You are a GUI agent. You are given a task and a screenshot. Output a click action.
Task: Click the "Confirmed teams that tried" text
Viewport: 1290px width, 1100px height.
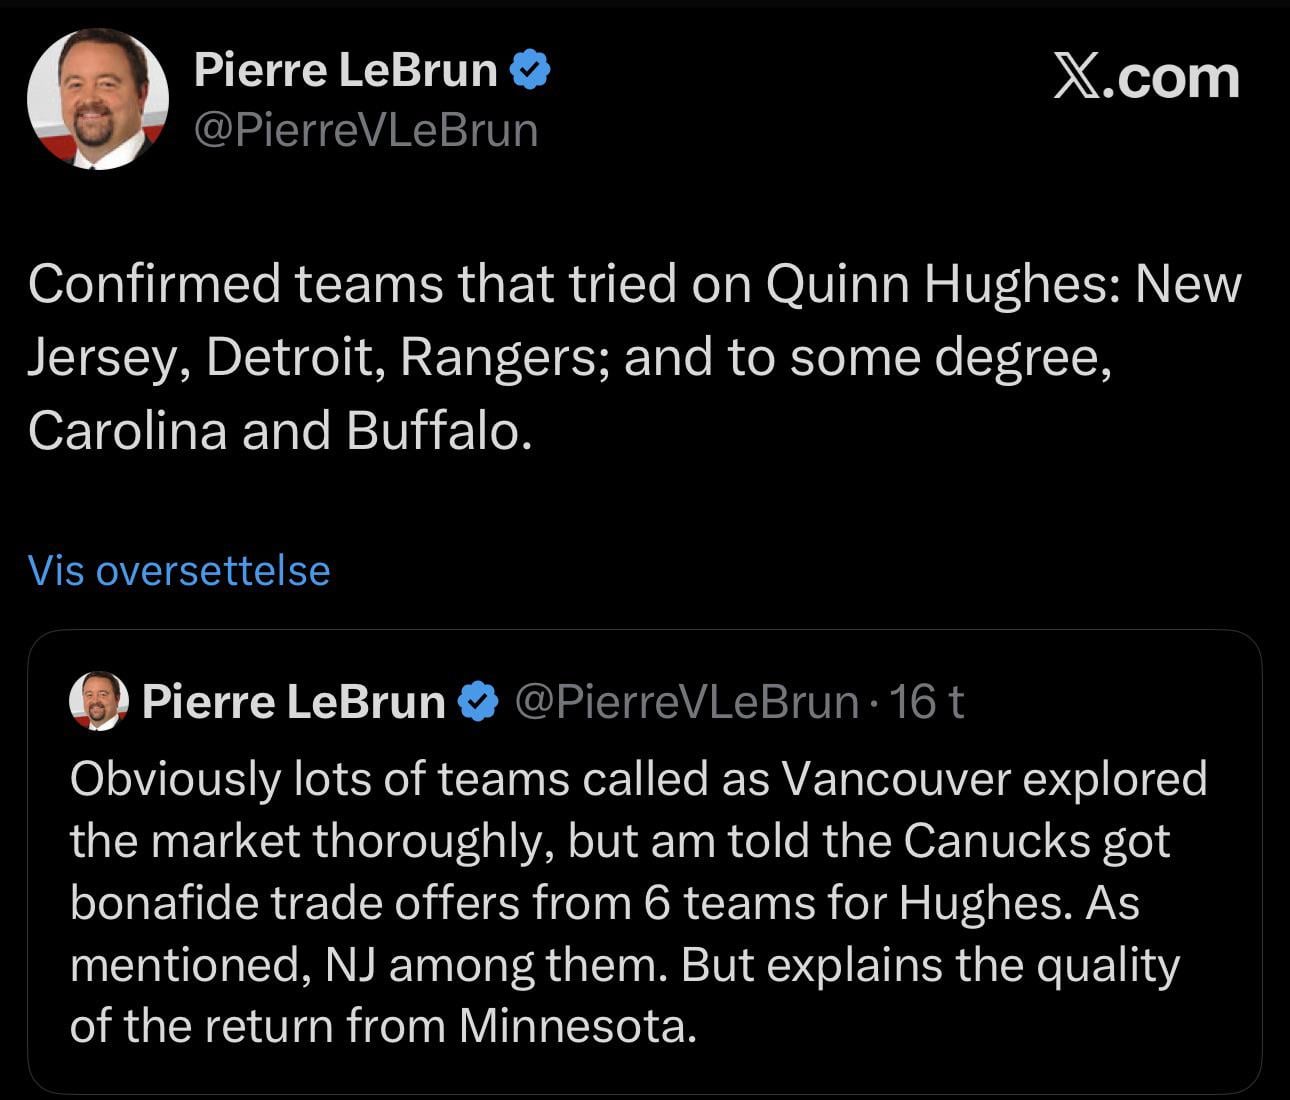[x=296, y=284]
